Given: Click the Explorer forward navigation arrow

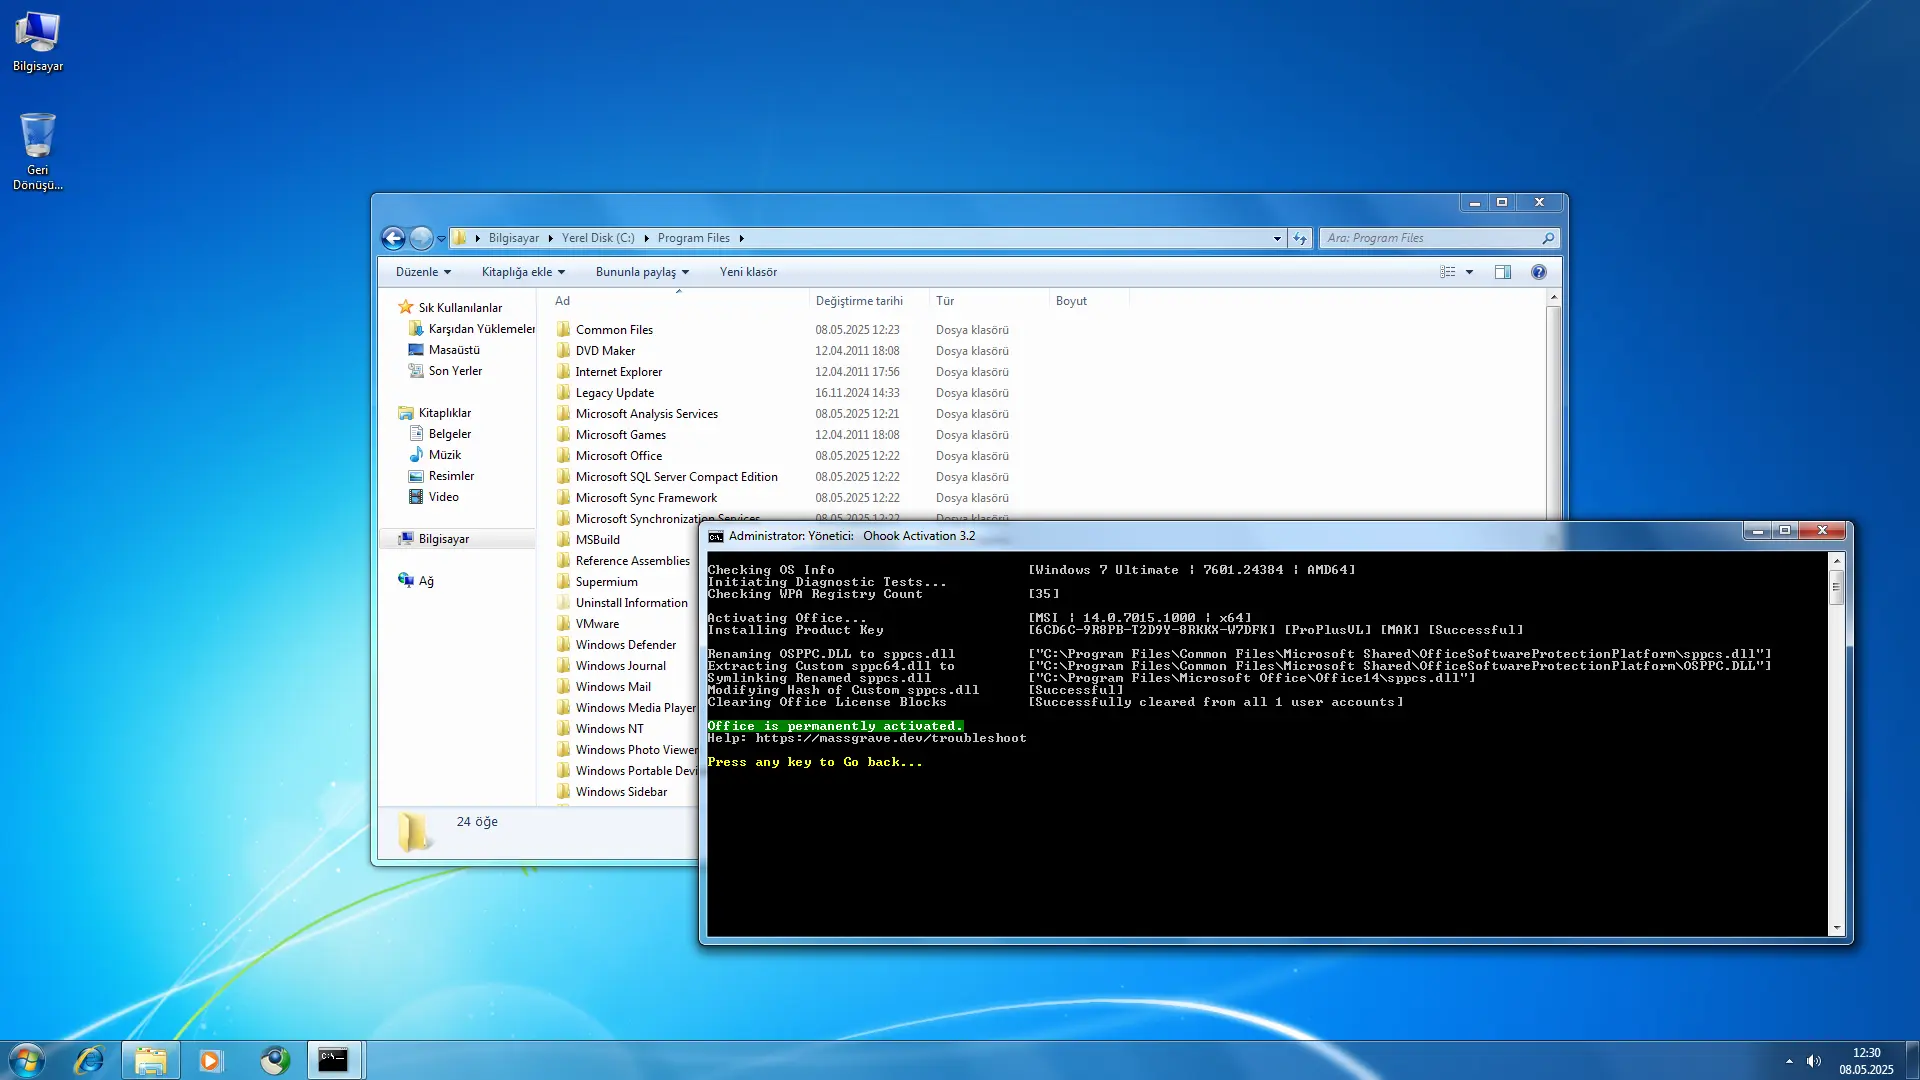Looking at the screenshot, I should 421,238.
